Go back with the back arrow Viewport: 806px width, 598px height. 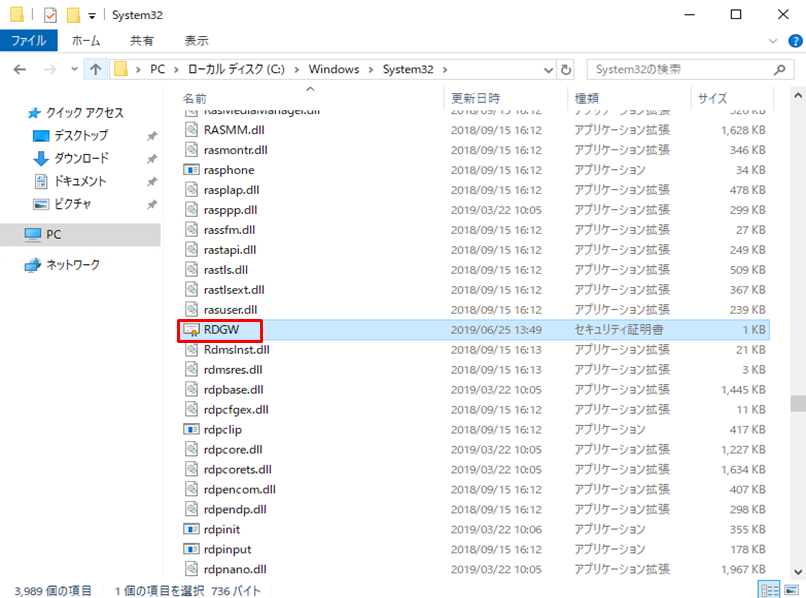coord(20,69)
